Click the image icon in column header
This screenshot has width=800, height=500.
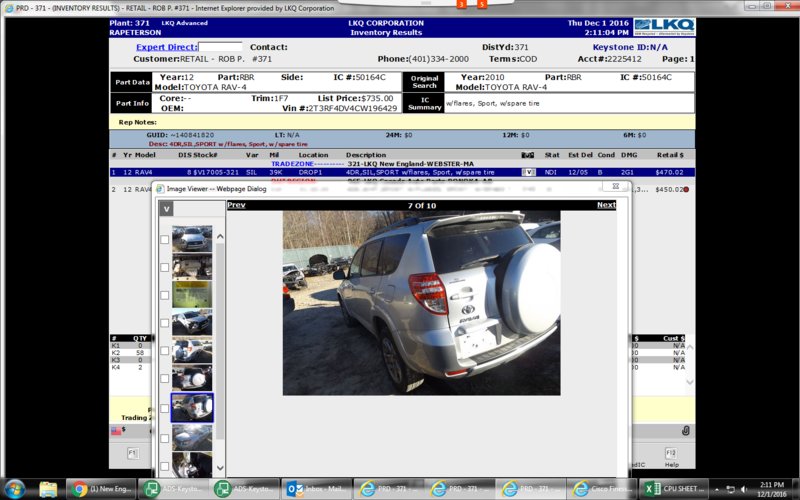(528, 155)
